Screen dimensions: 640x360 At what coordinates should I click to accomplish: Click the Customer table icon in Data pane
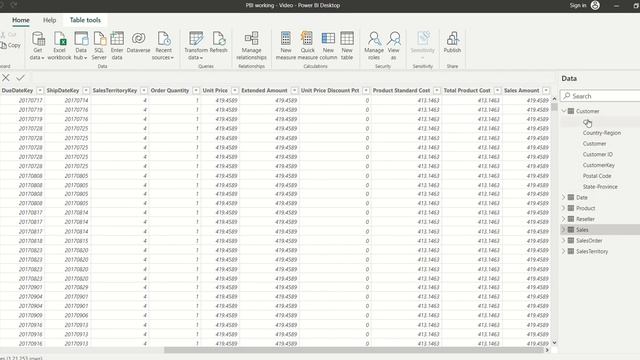coord(571,111)
